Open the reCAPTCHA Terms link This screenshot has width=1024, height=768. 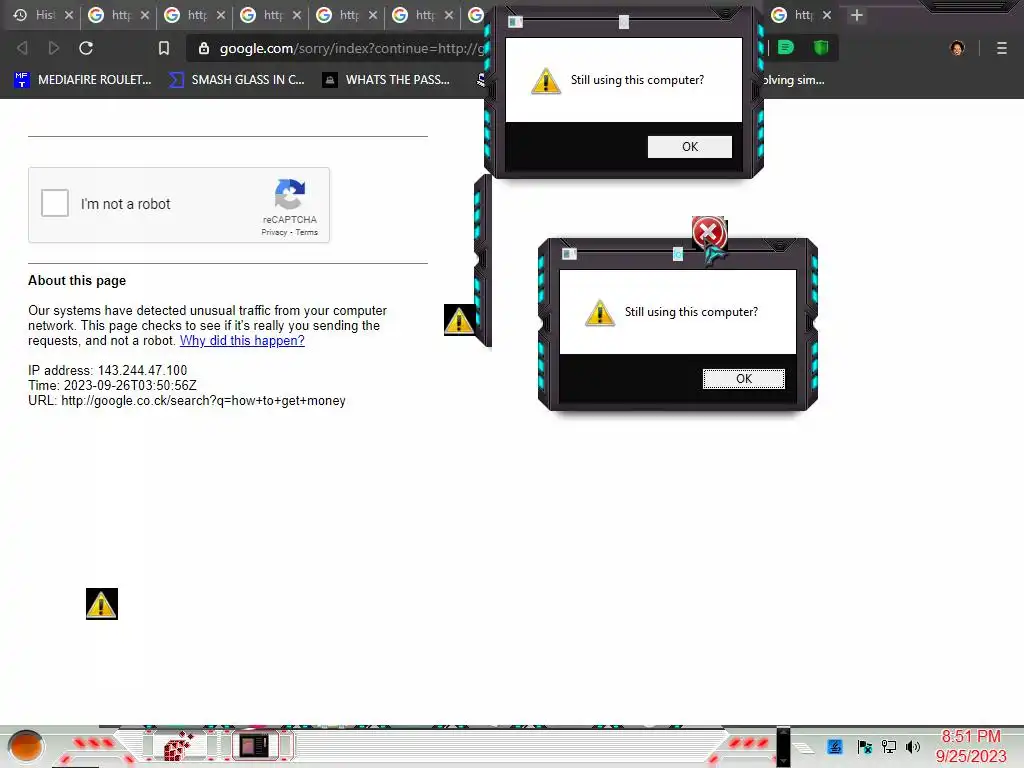306,232
